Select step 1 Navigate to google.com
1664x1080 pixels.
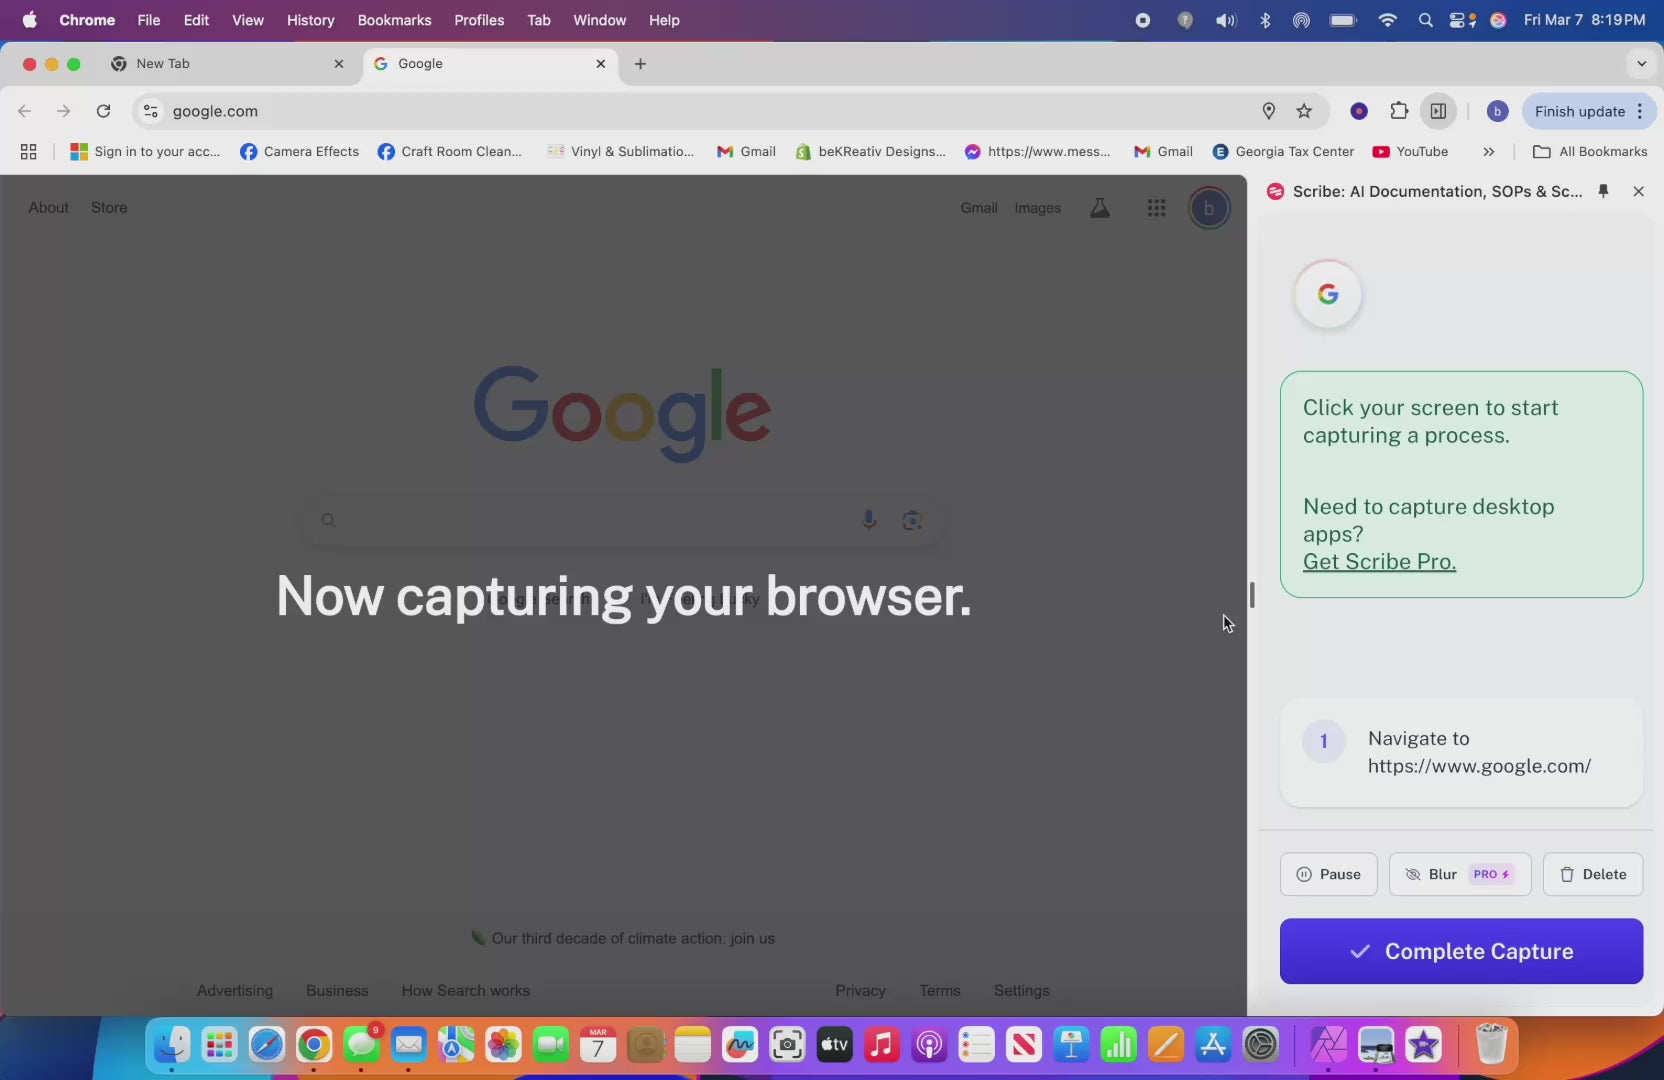click(1461, 752)
